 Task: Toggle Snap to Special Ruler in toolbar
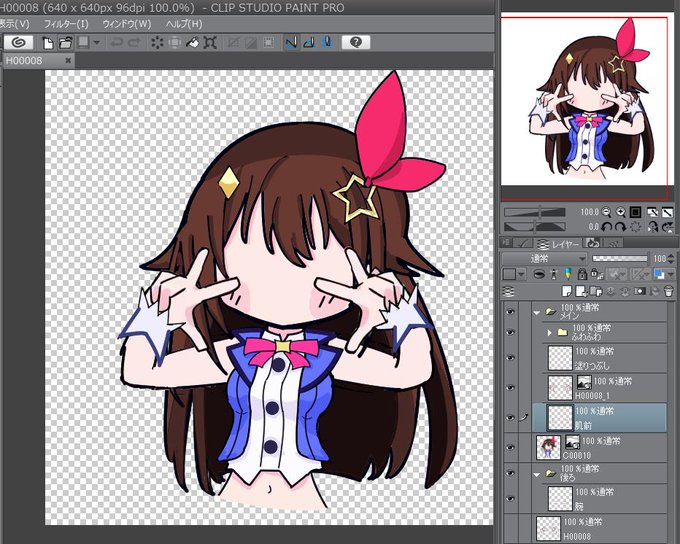click(x=309, y=43)
